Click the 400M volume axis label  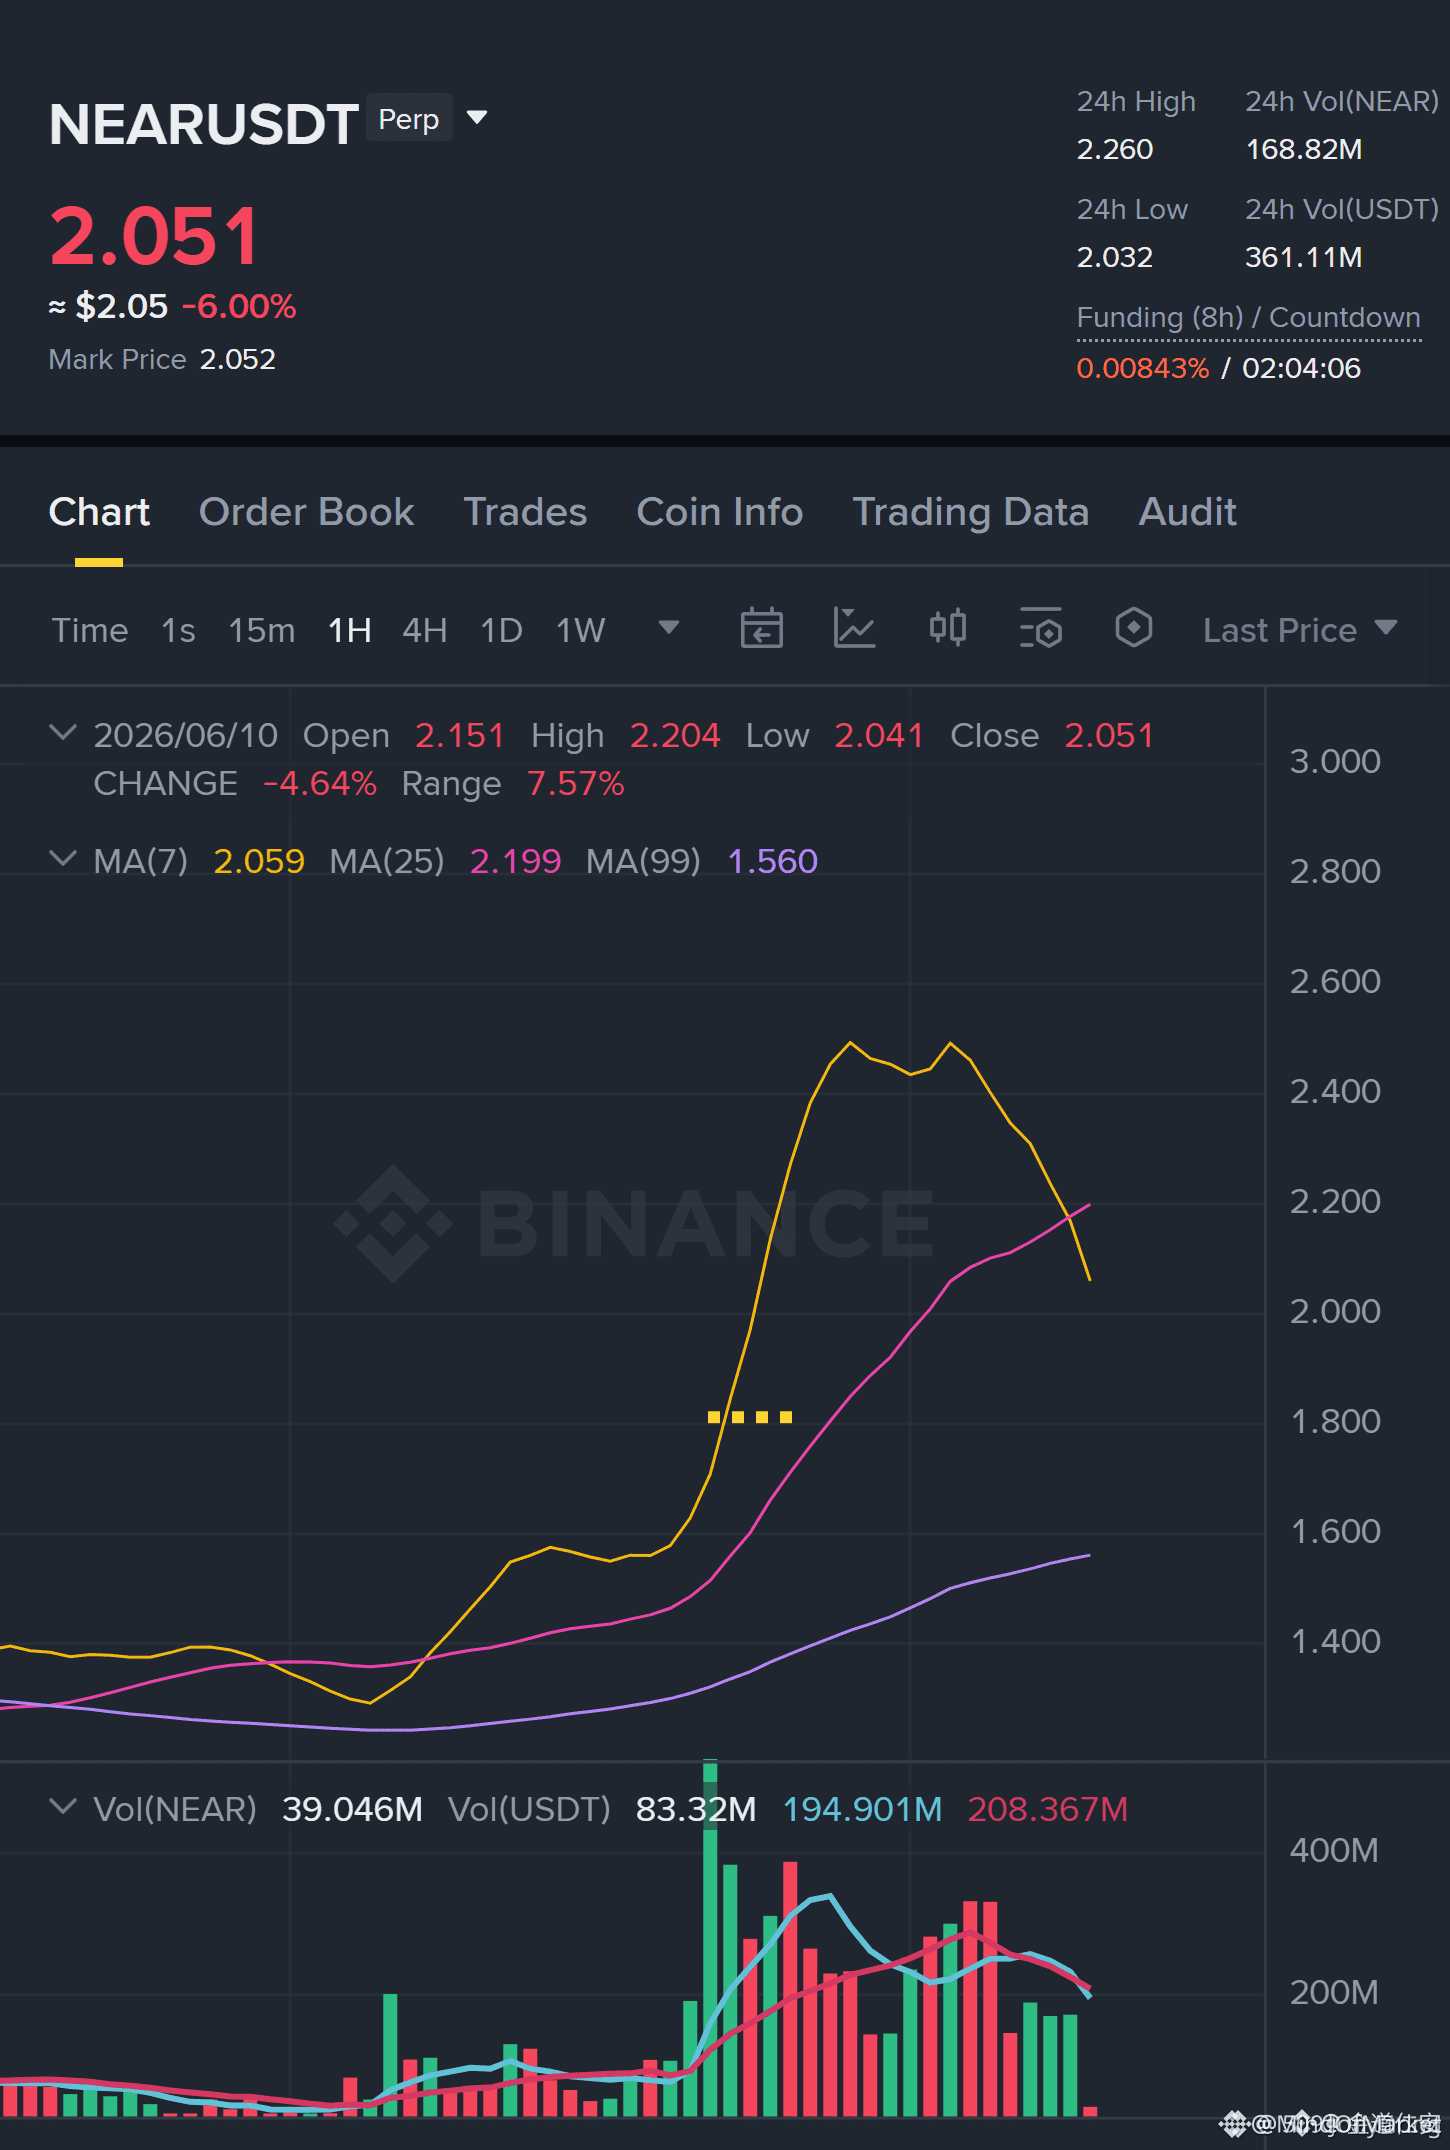coord(1334,1850)
